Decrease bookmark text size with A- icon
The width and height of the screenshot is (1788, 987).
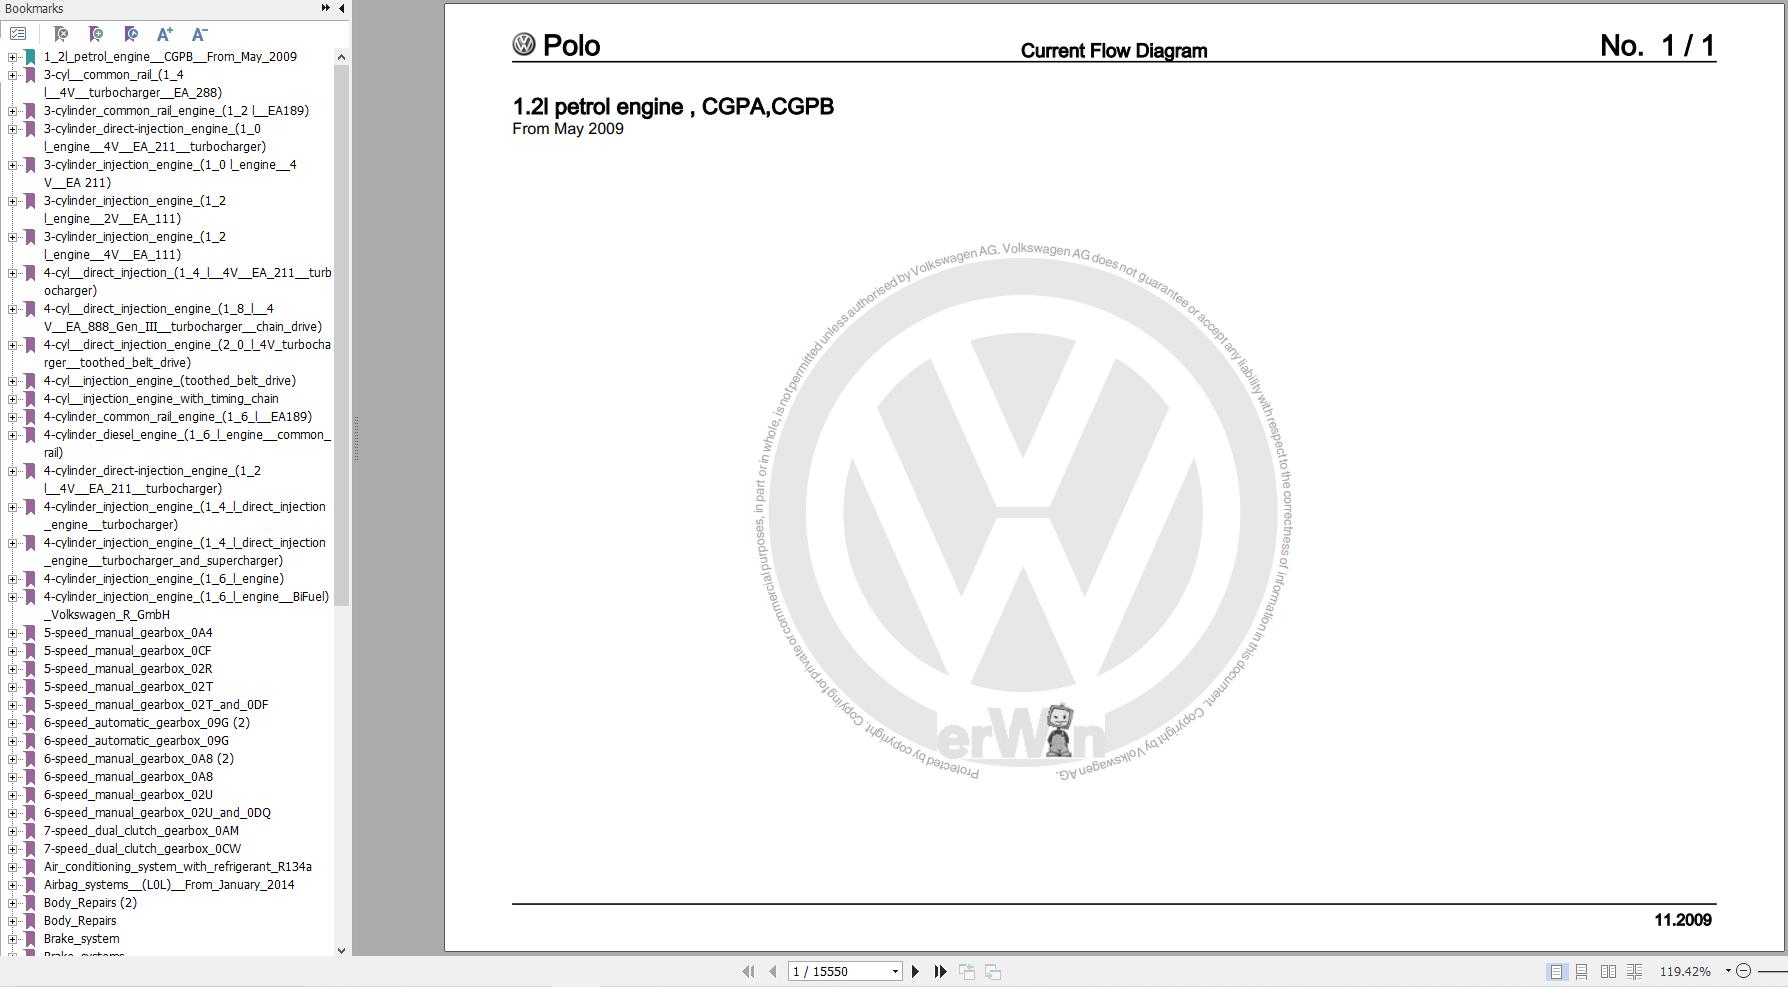coord(200,33)
